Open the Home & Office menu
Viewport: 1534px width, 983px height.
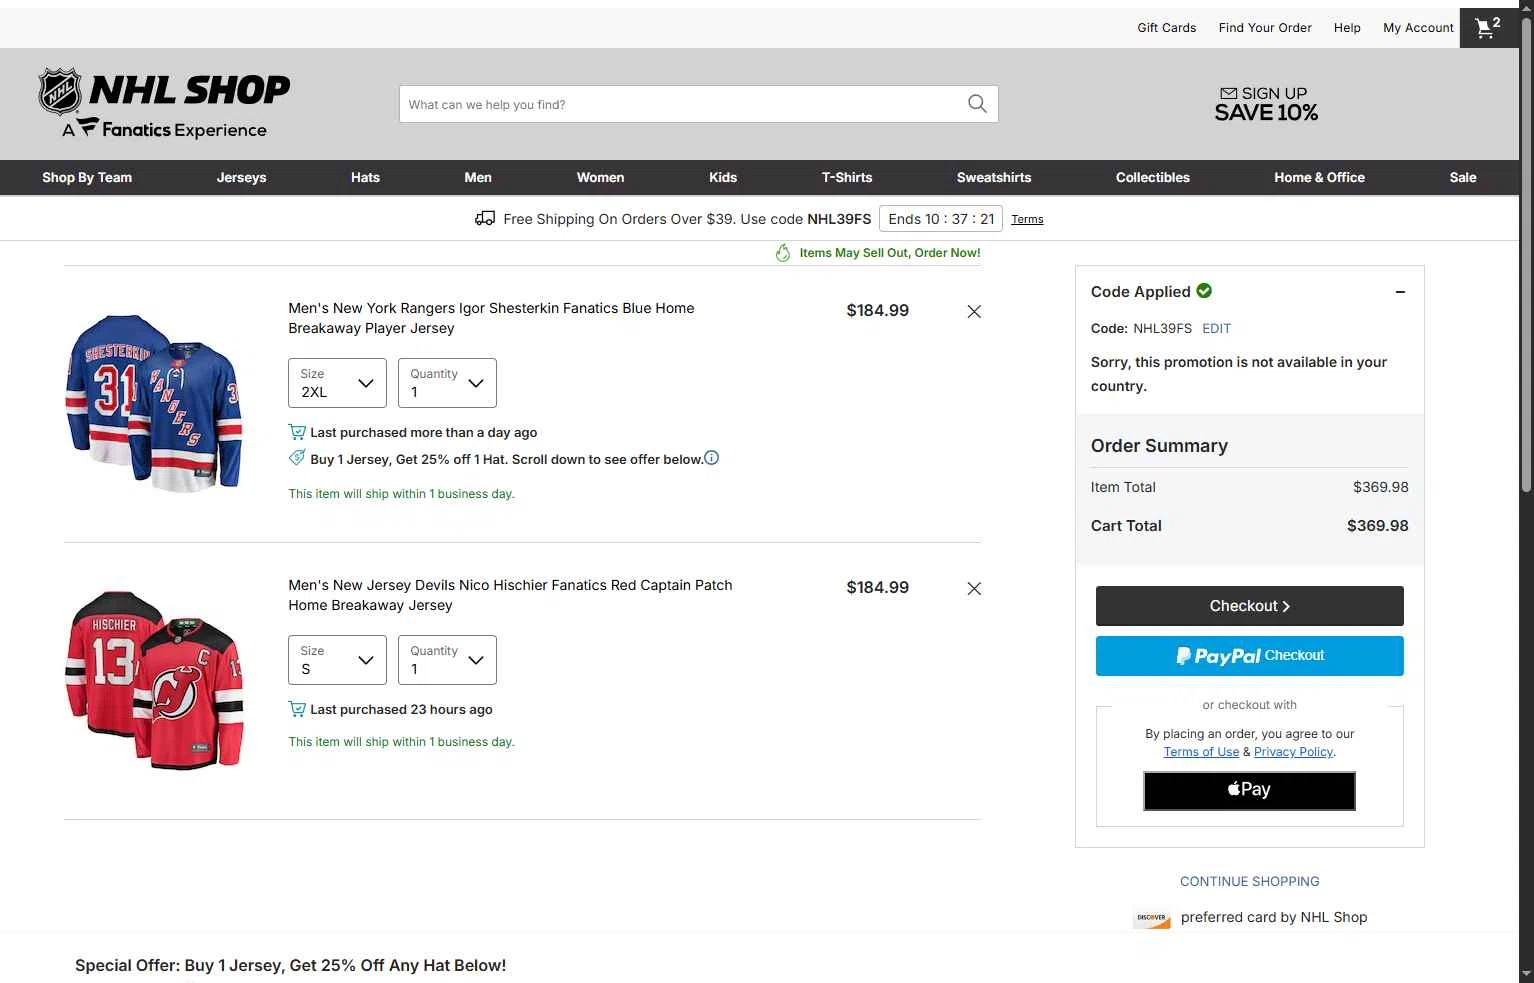pos(1319,177)
